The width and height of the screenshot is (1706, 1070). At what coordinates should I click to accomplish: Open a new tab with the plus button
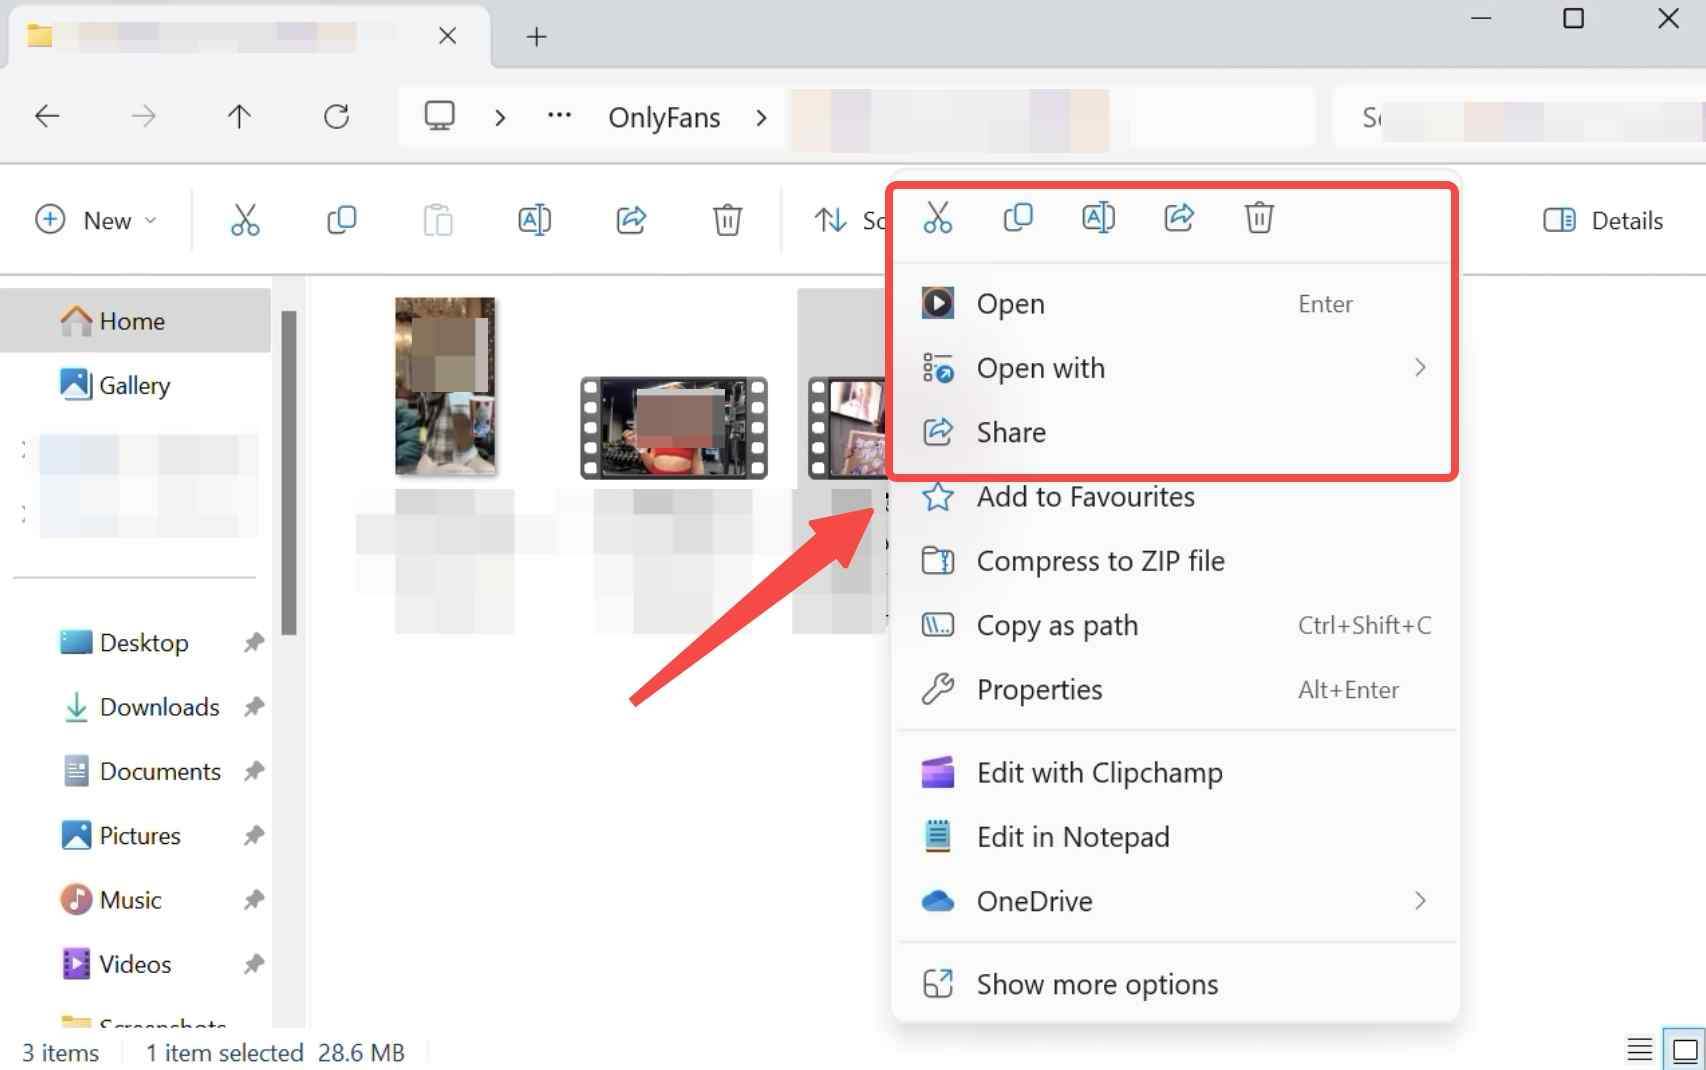(x=537, y=37)
